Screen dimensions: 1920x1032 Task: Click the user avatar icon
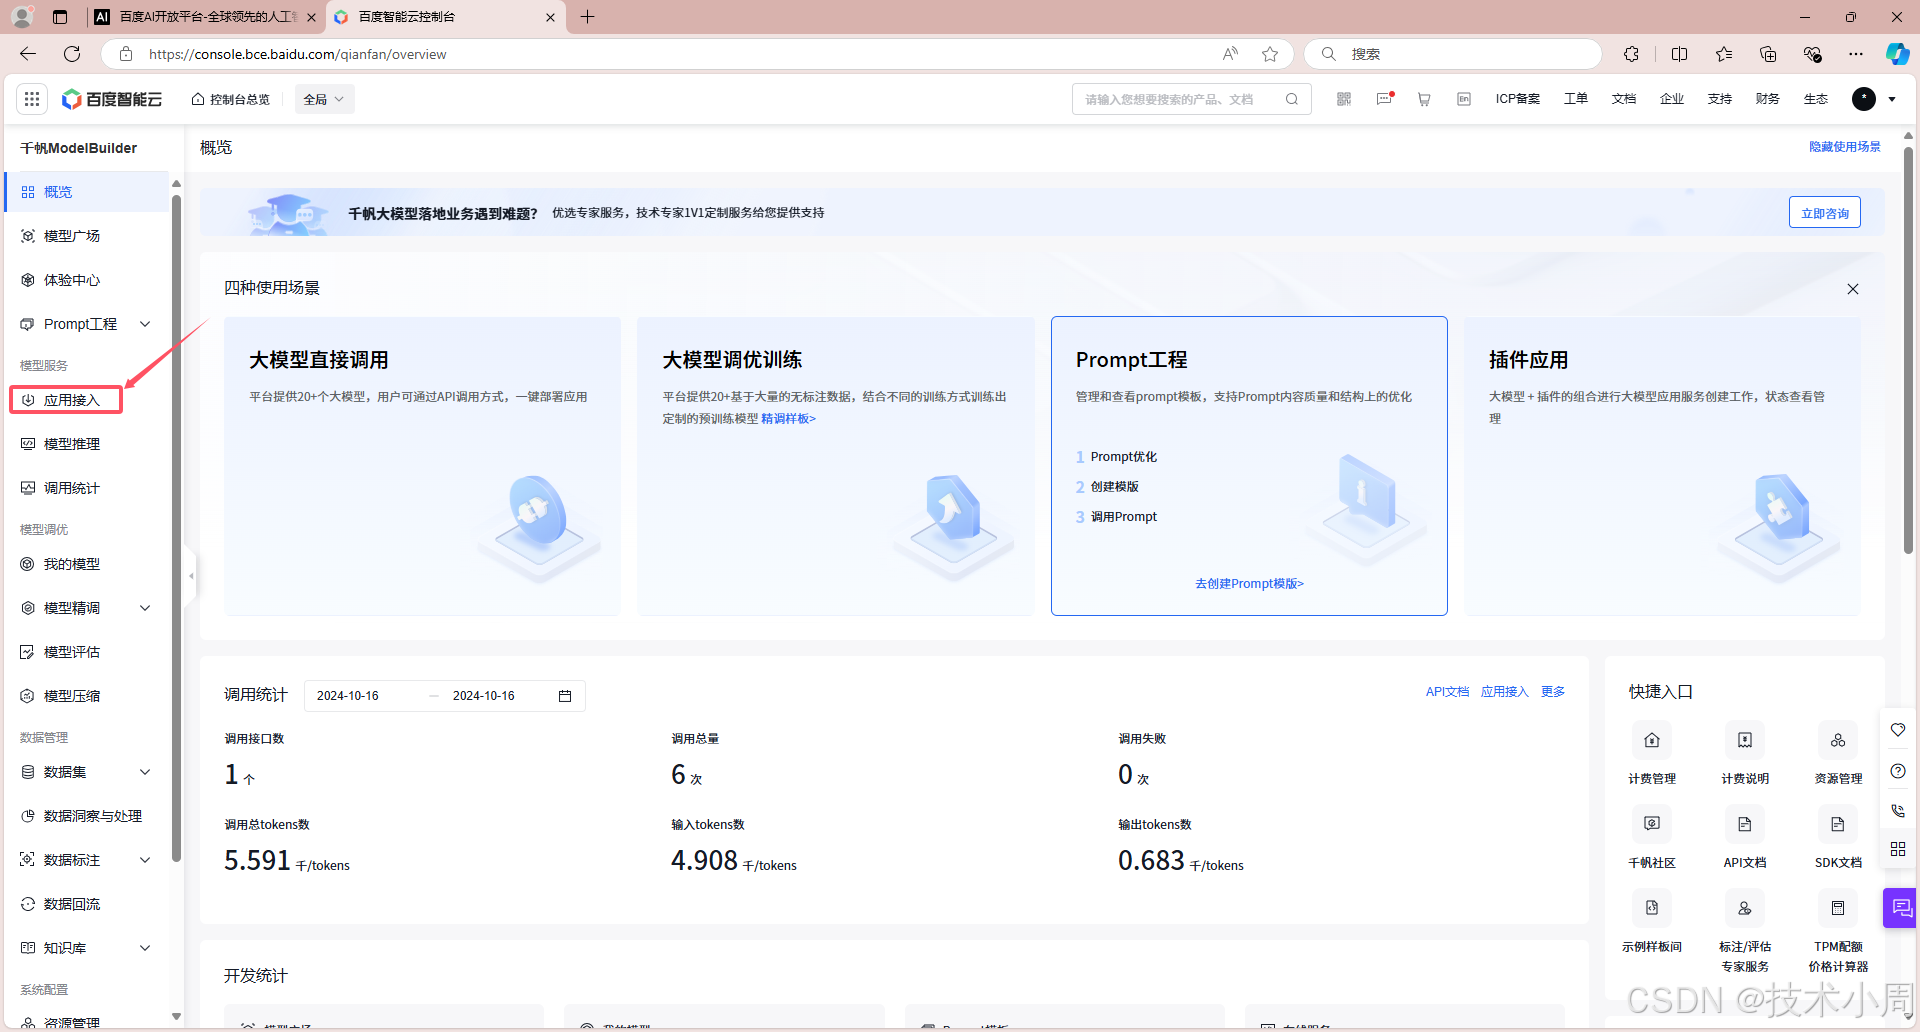pos(1864,99)
